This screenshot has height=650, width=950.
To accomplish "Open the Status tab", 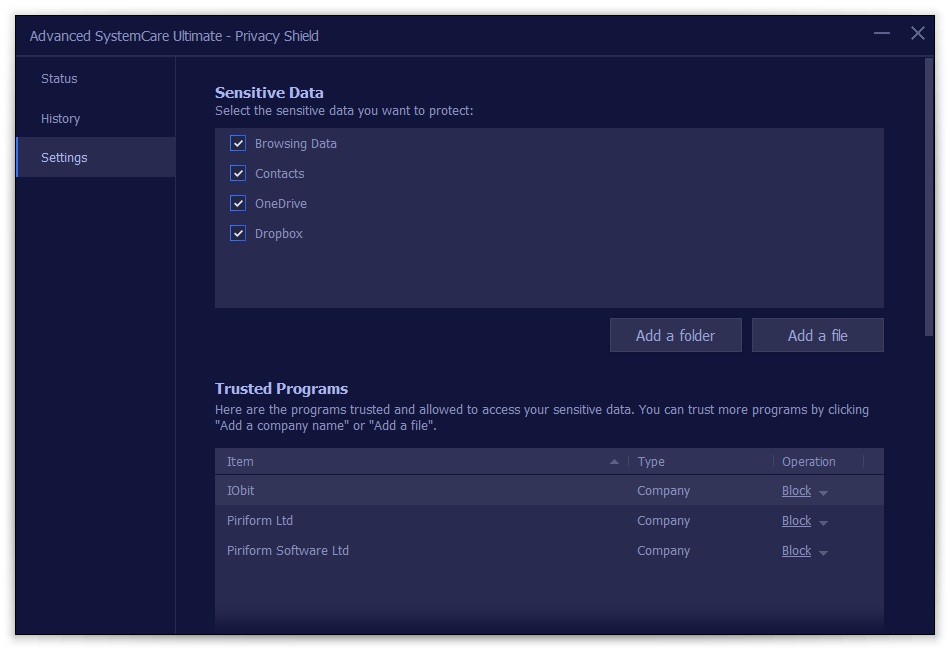I will click(x=59, y=79).
